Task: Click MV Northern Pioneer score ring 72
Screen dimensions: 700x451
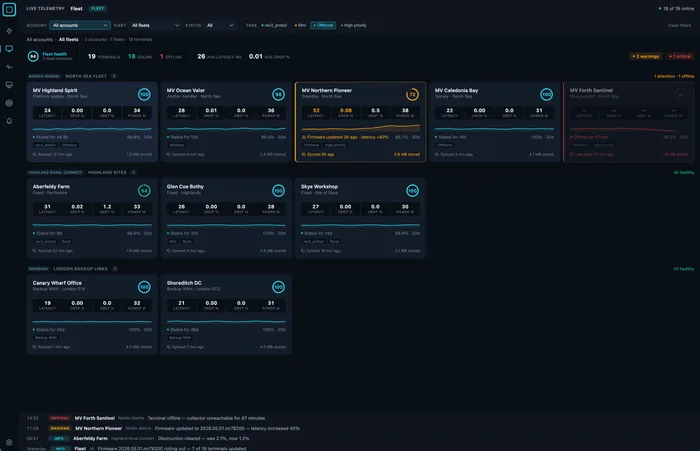Action: [412, 95]
